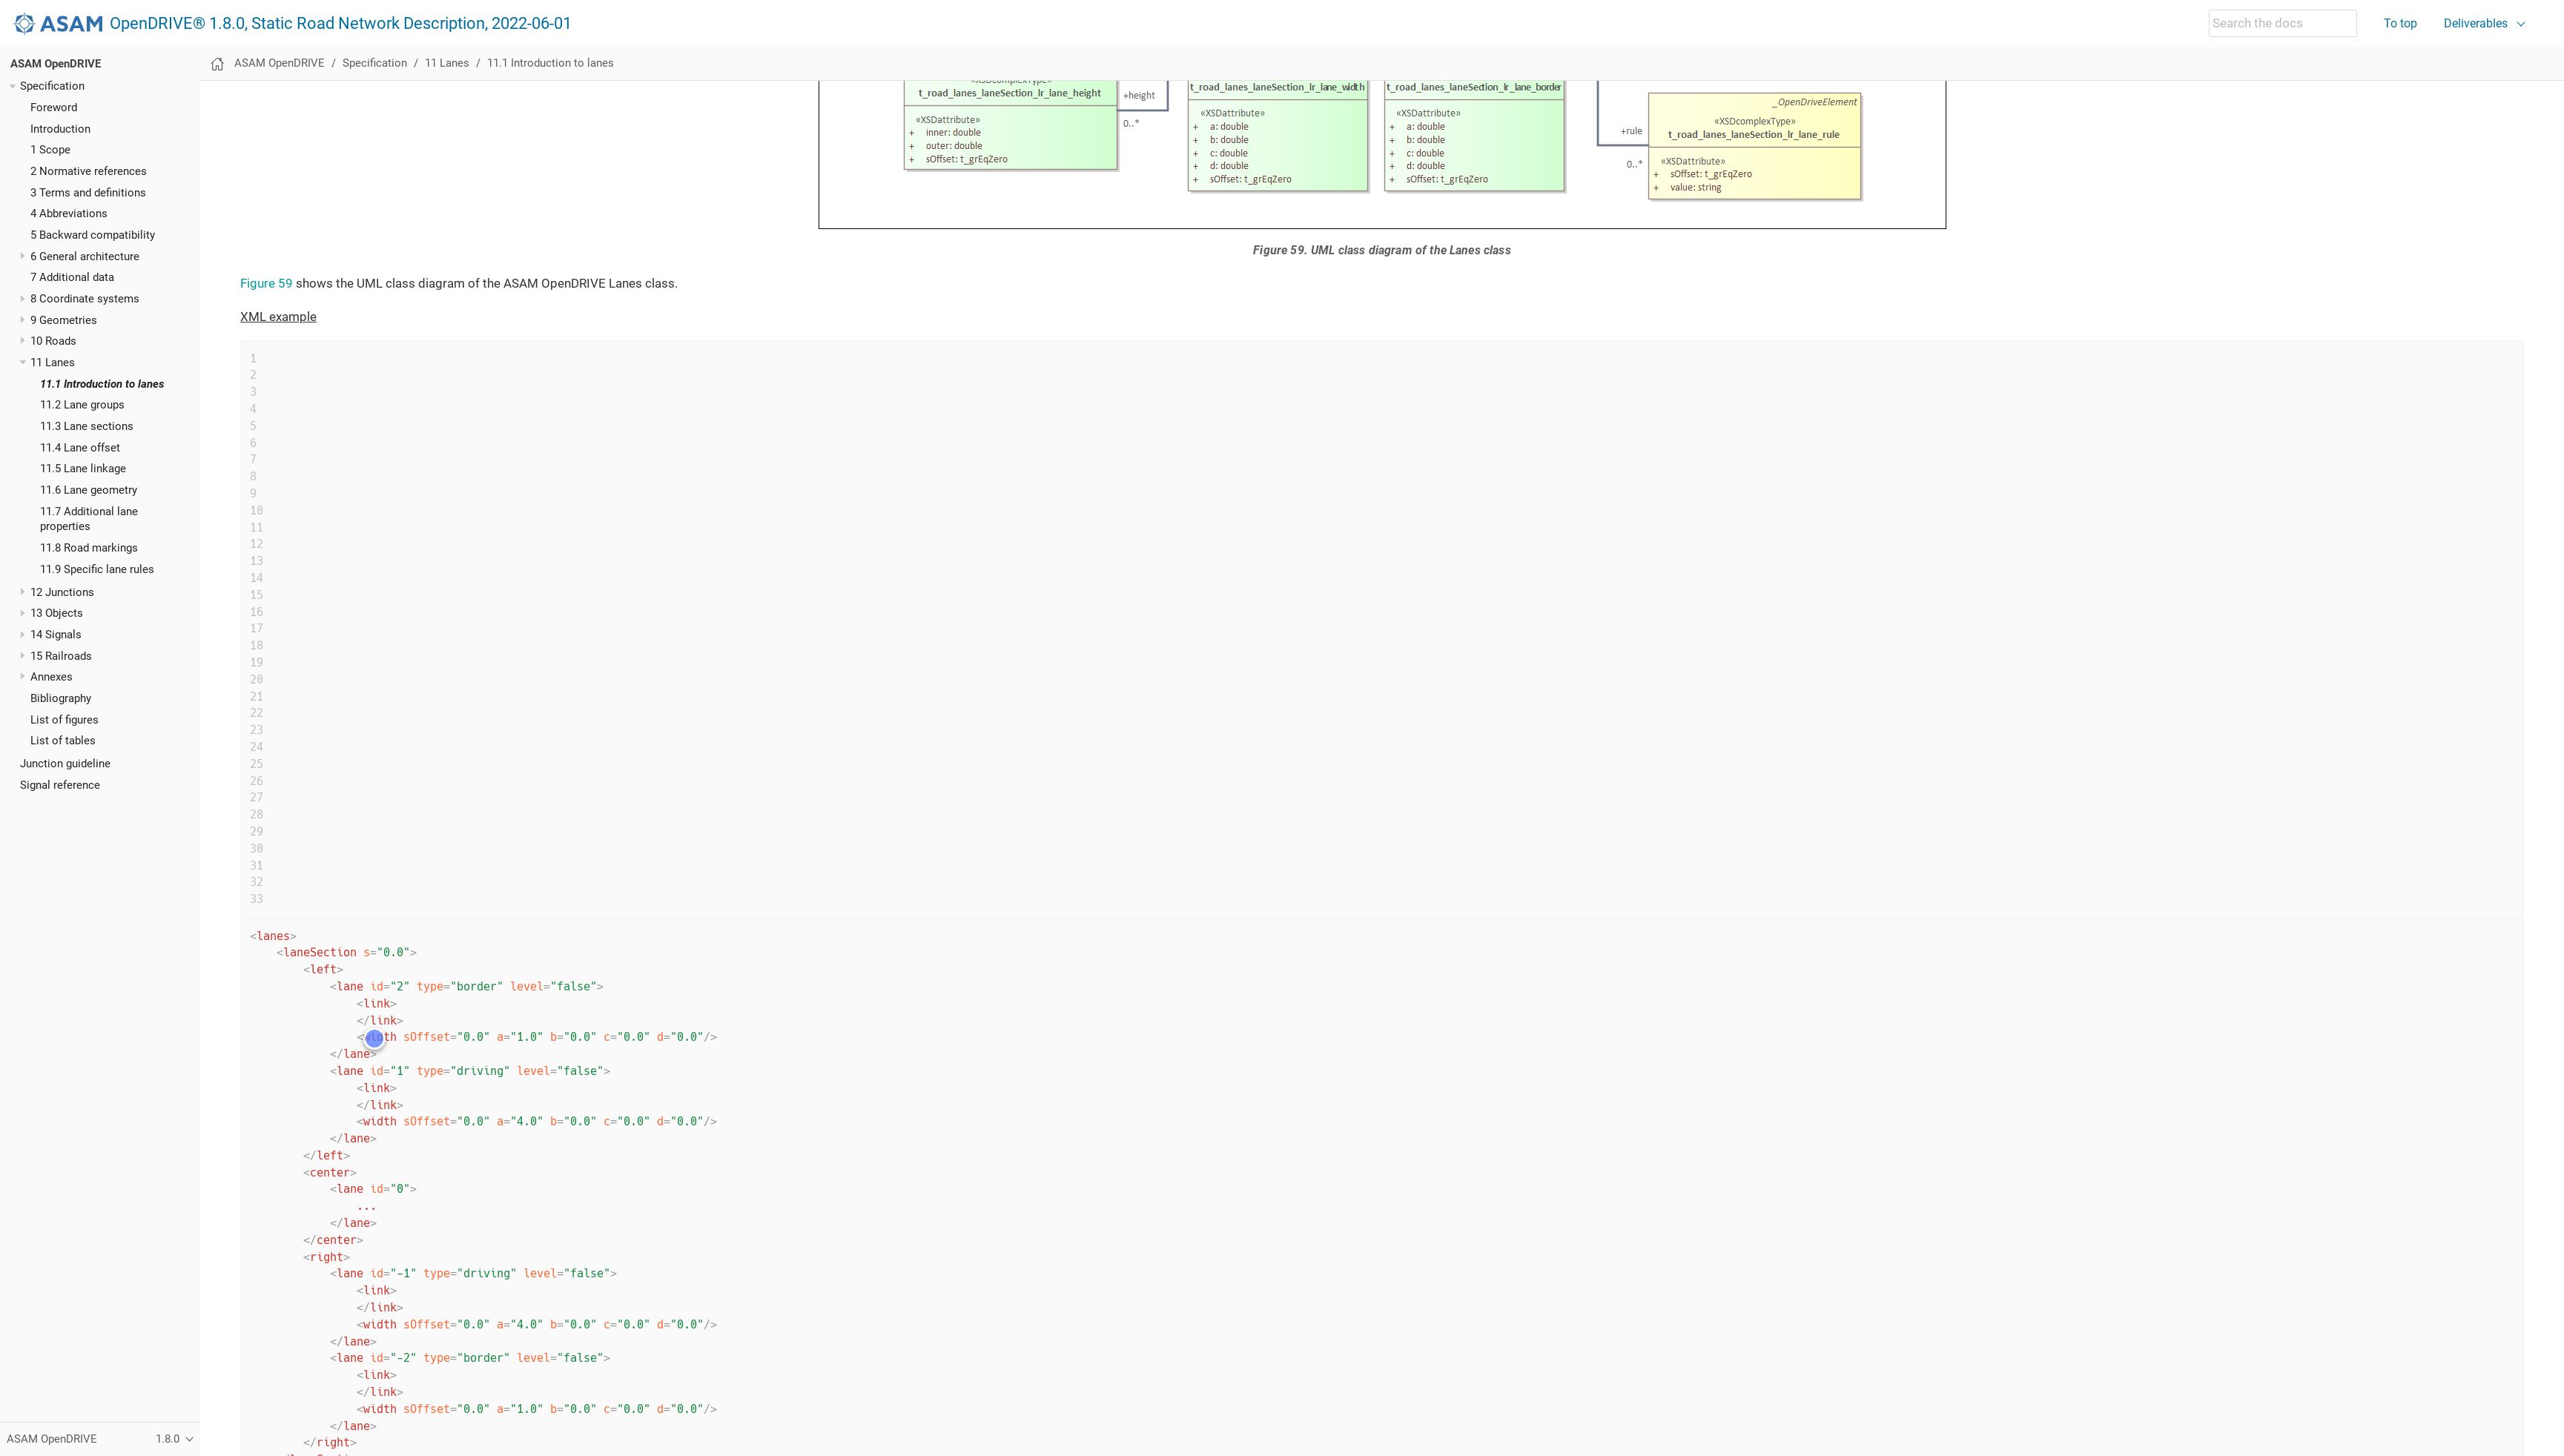This screenshot has height=1456, width=2564.
Task: Click the center tag in code
Action: [x=330, y=1173]
